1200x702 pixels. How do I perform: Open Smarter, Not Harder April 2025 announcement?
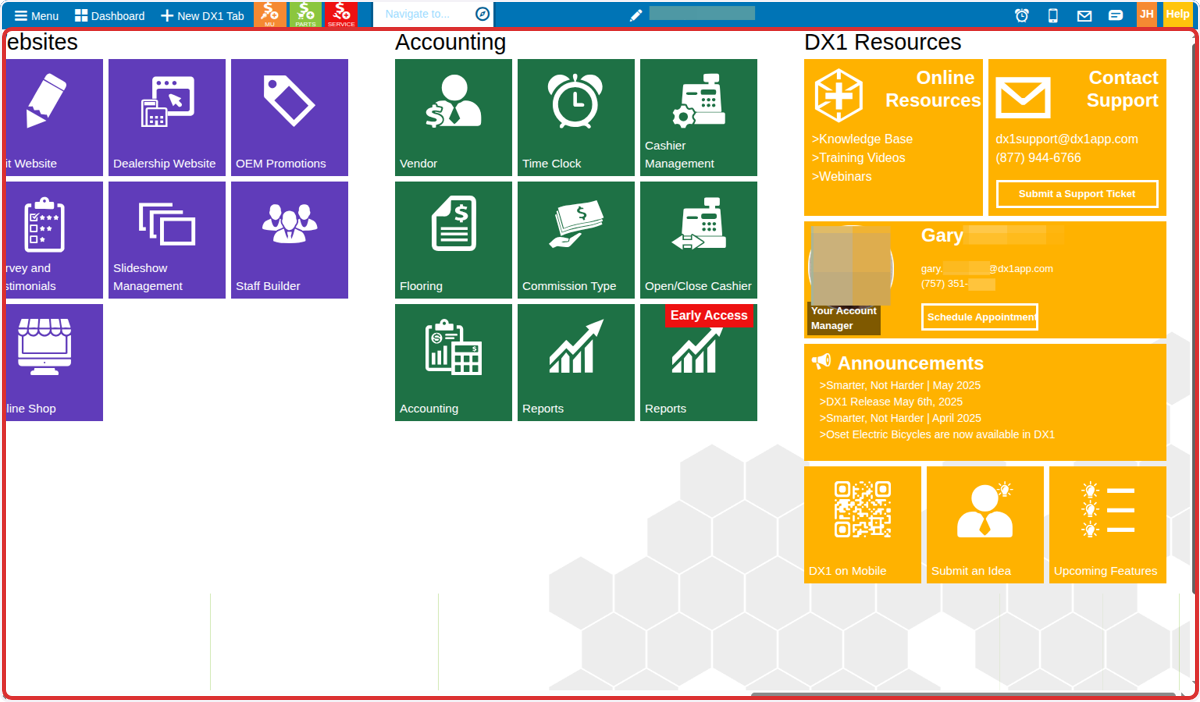pyautogui.click(x=900, y=418)
